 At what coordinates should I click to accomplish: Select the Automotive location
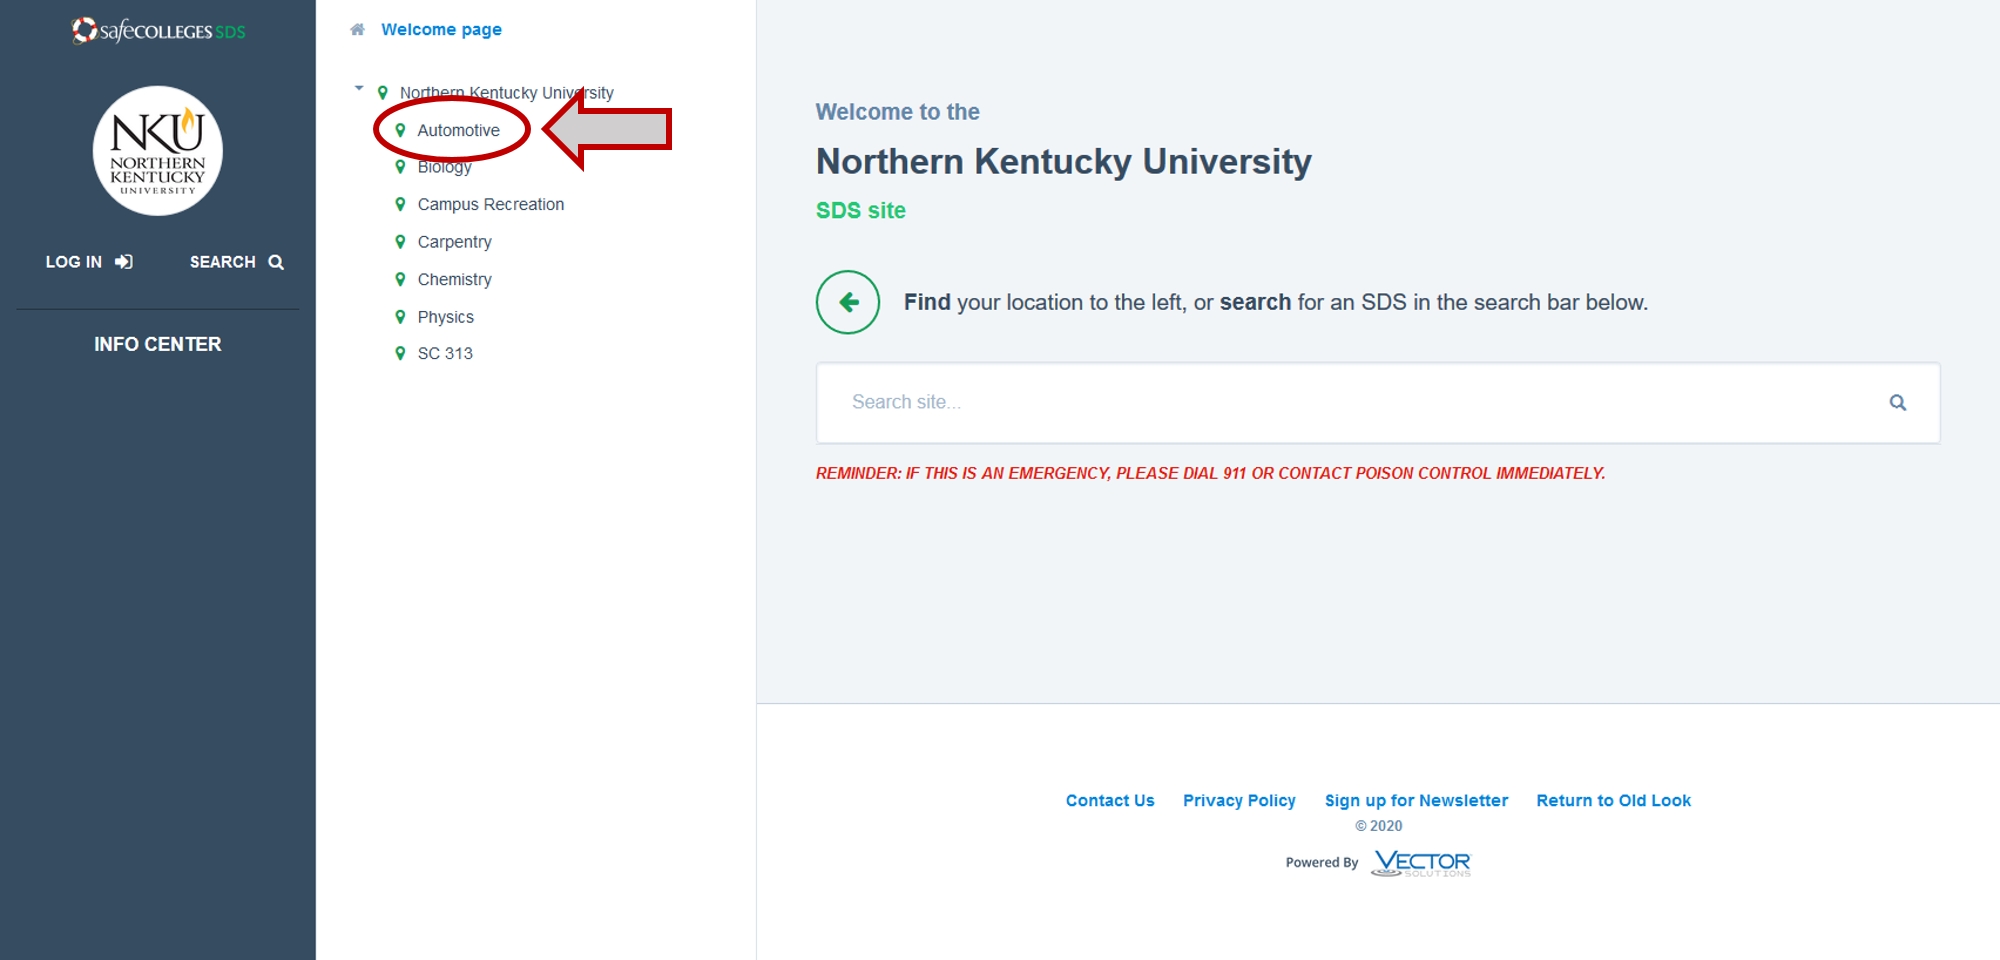coord(458,130)
